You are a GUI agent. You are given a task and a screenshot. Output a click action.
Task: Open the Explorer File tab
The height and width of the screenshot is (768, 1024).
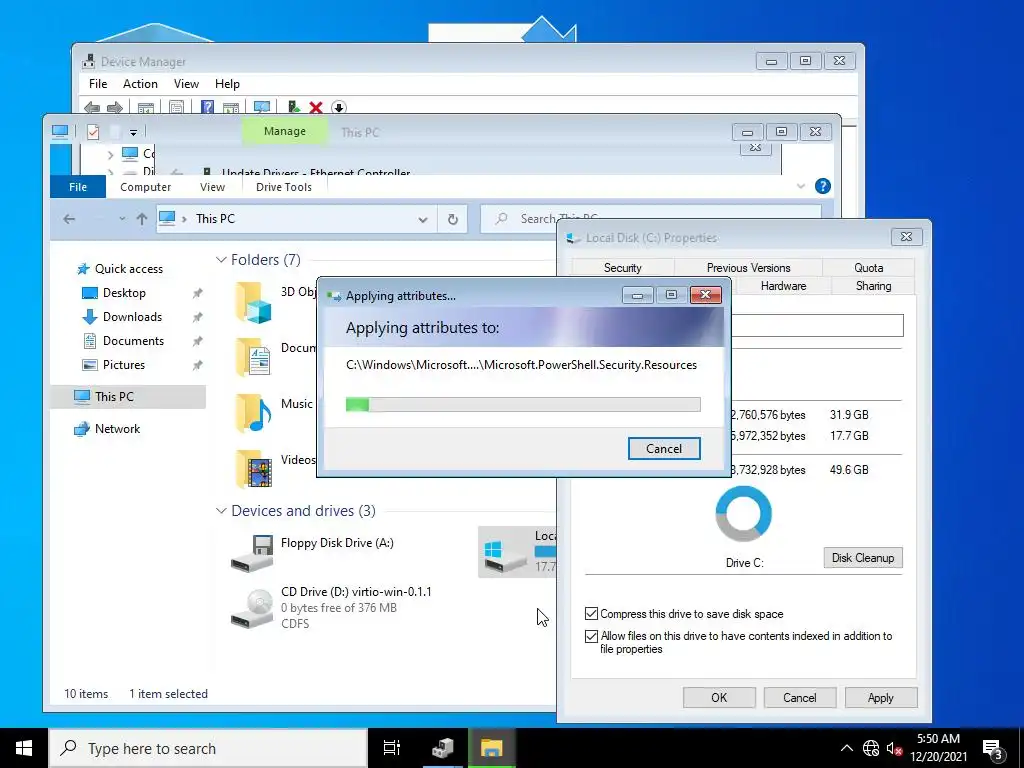pos(78,187)
